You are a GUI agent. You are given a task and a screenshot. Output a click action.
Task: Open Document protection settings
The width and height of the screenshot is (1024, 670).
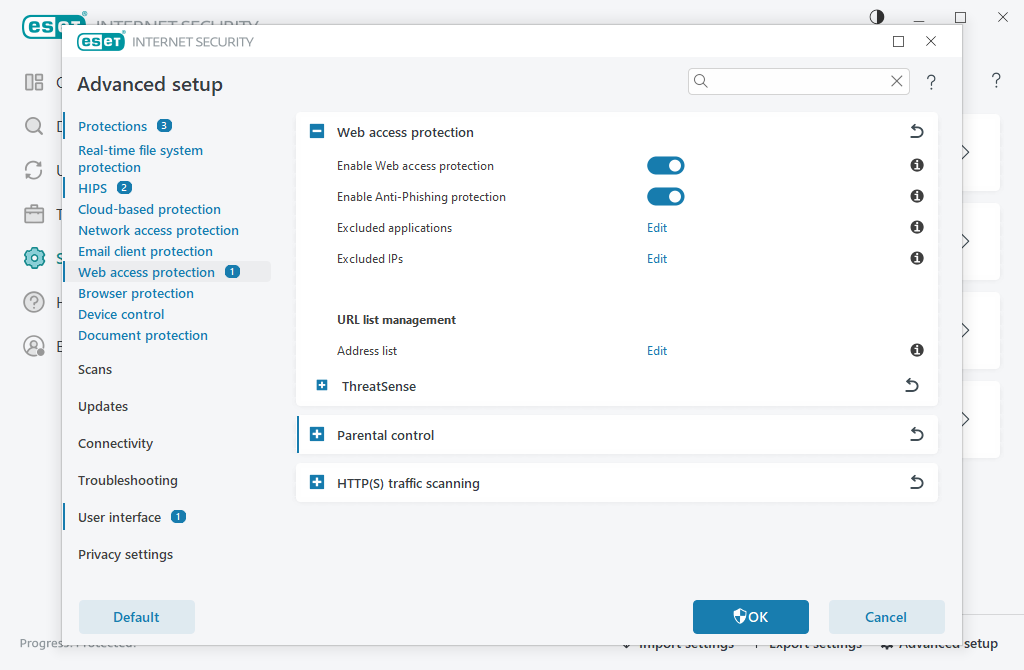143,335
